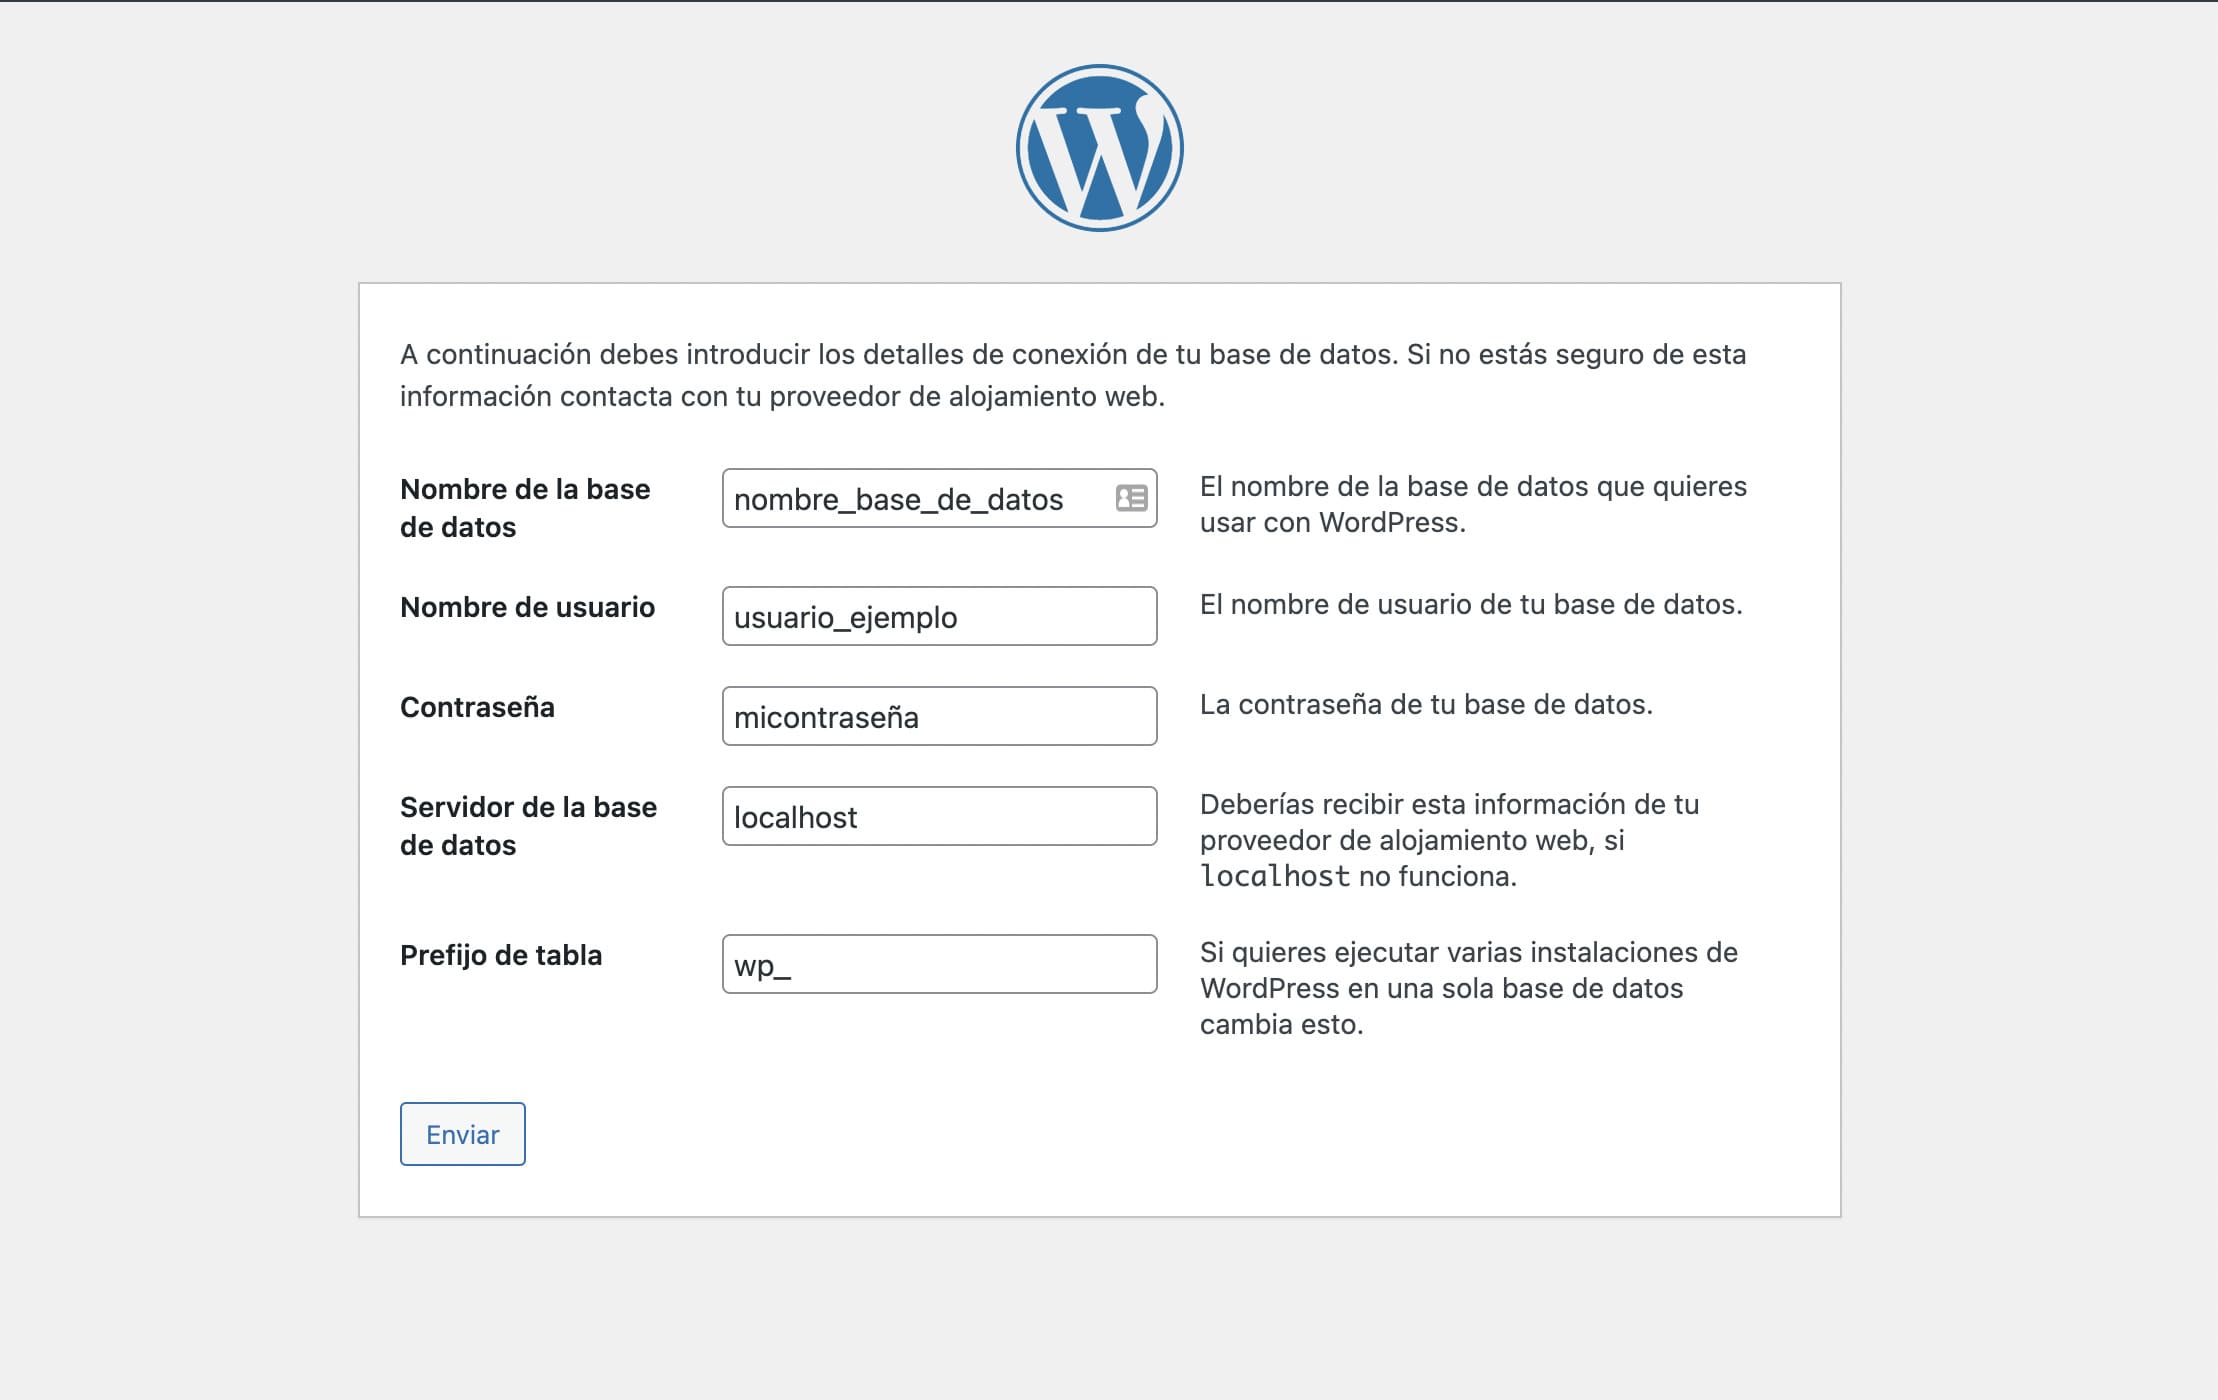Screen dimensions: 2218x1400
Task: Click the intro paragraph starting 'A continuación debes introducir'
Action: pyautogui.click(x=1073, y=375)
